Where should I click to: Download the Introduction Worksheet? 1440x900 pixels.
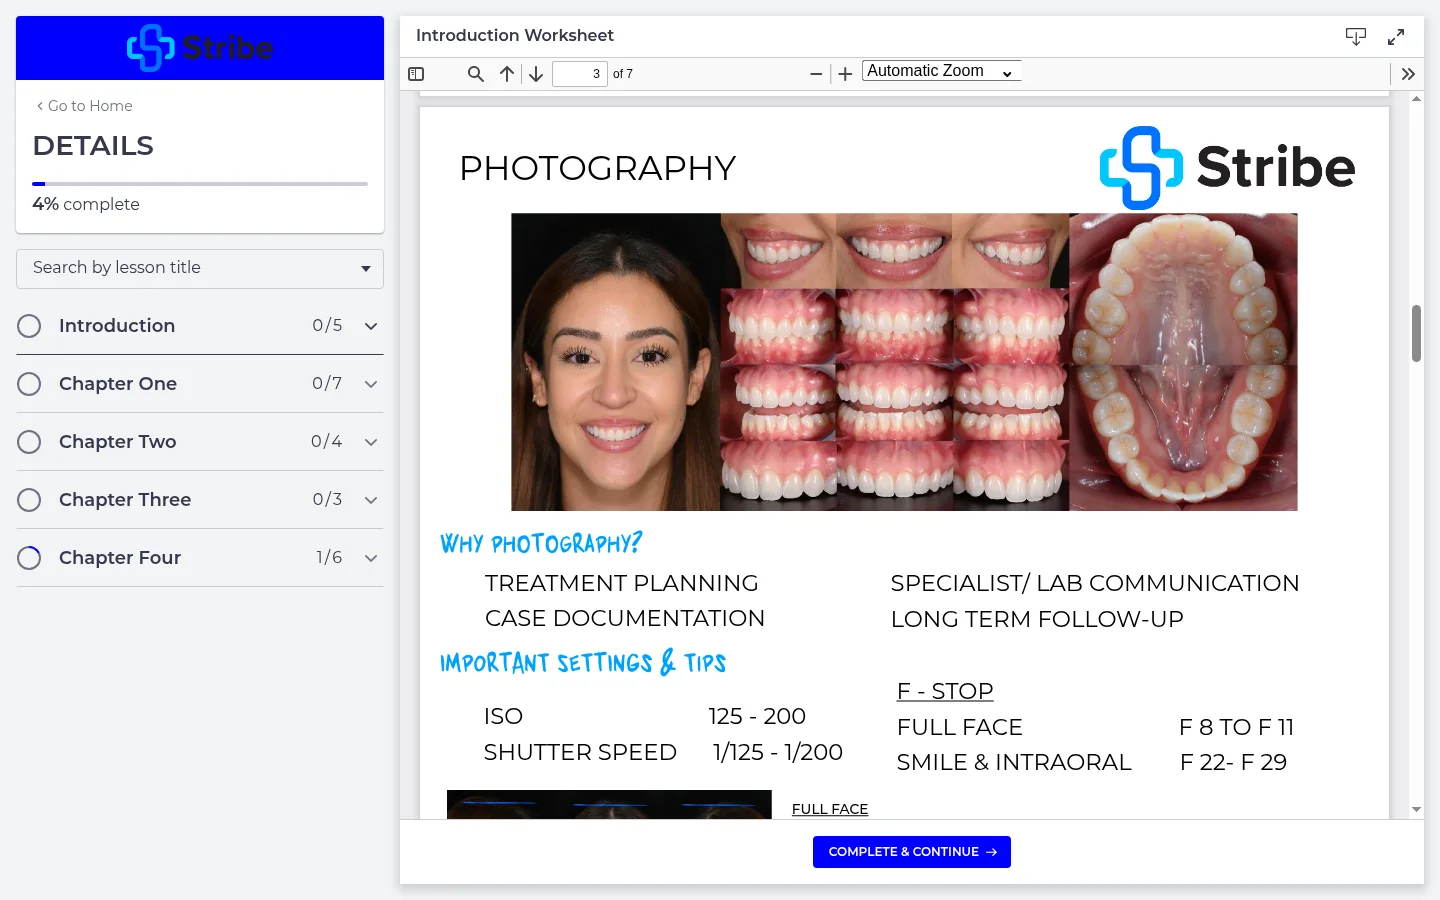click(x=1356, y=37)
